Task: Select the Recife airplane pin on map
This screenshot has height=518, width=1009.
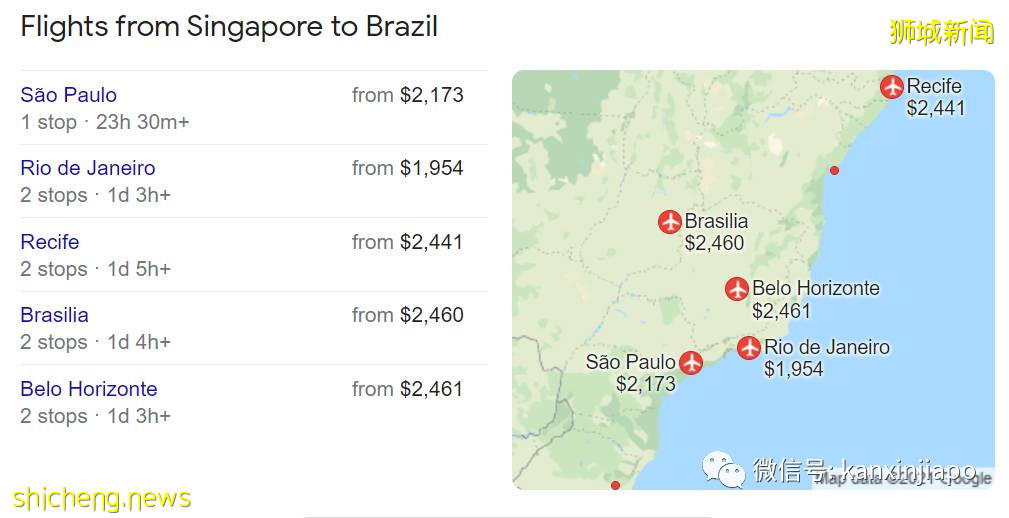Action: coord(892,87)
